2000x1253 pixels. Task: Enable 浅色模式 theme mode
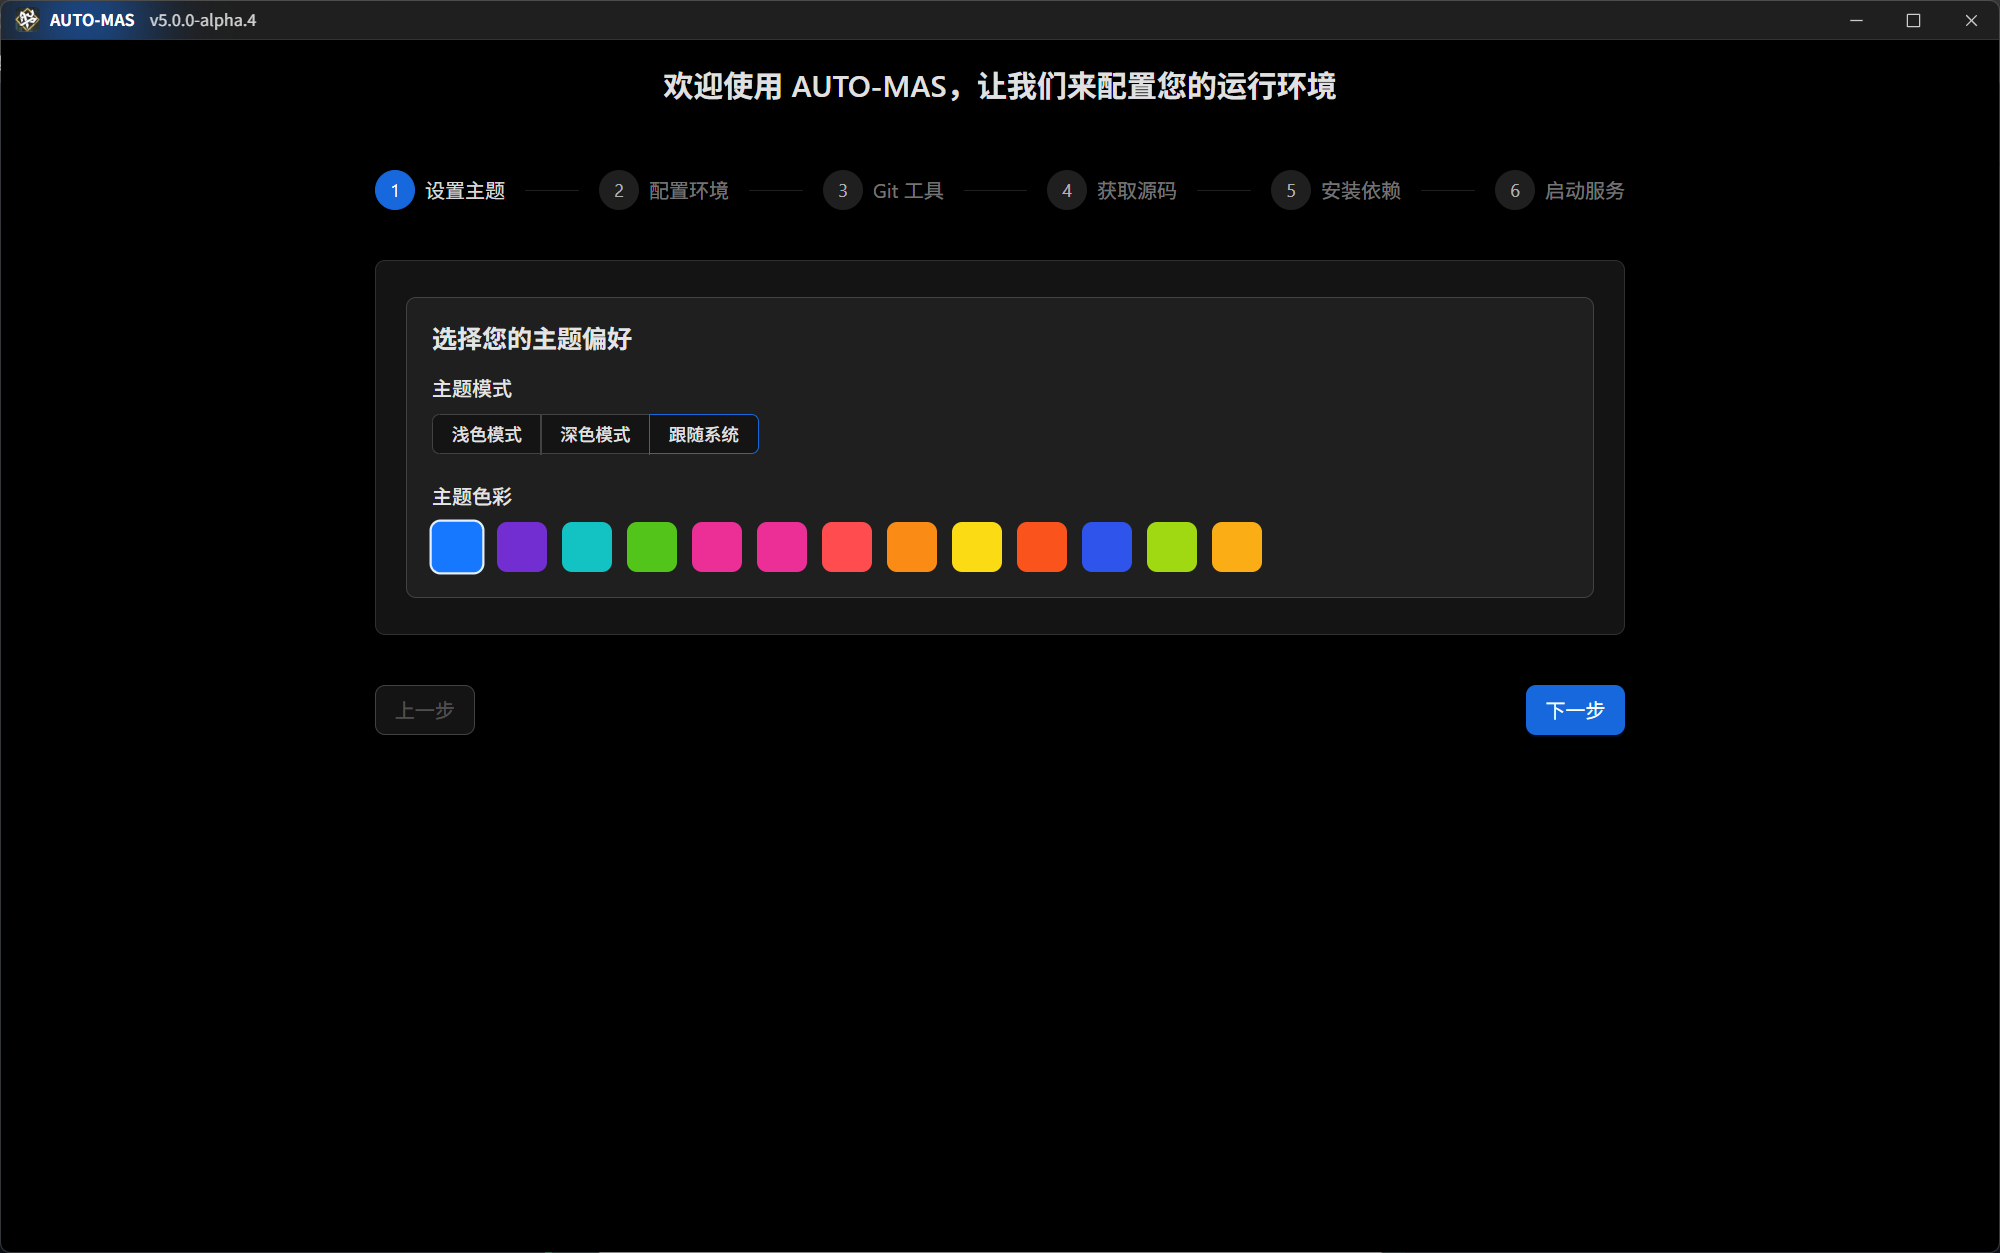[x=486, y=434]
